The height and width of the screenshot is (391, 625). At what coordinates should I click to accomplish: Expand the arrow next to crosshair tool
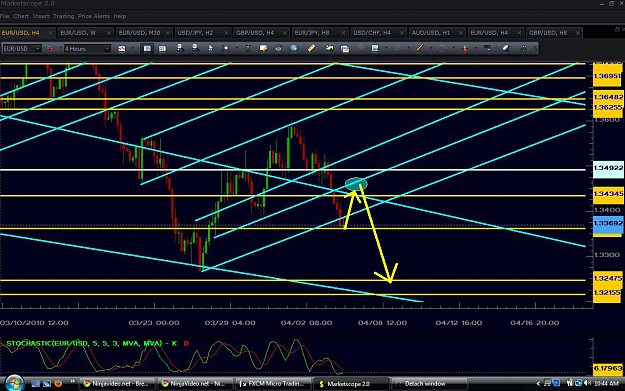pyautogui.click(x=237, y=48)
